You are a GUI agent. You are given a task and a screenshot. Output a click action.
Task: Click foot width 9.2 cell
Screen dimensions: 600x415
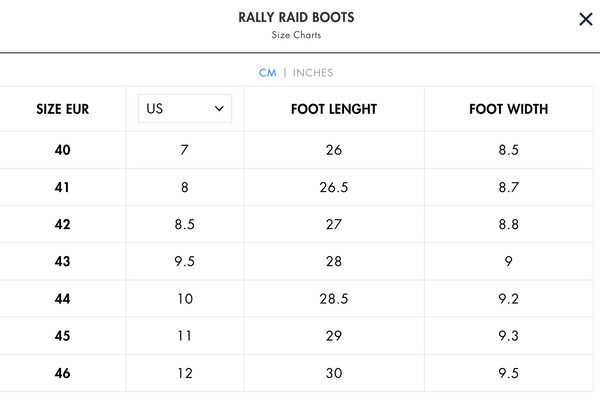click(x=508, y=299)
